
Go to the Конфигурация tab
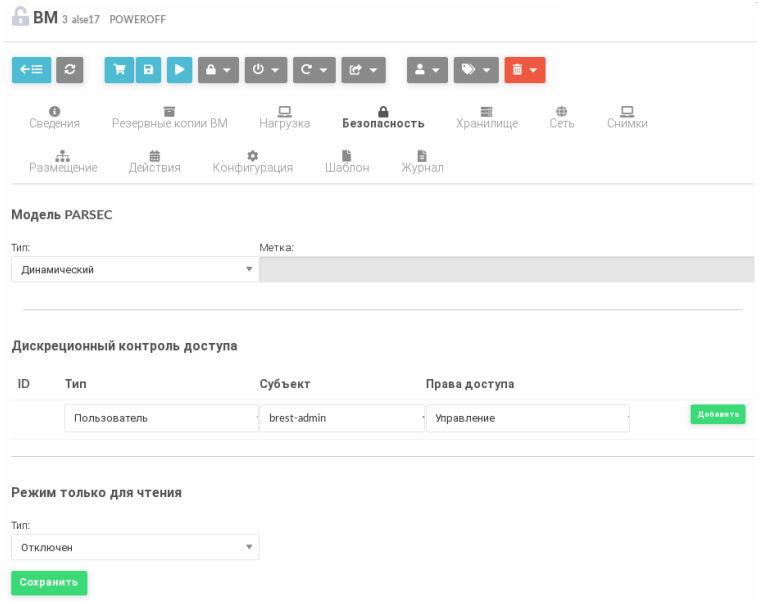253,162
